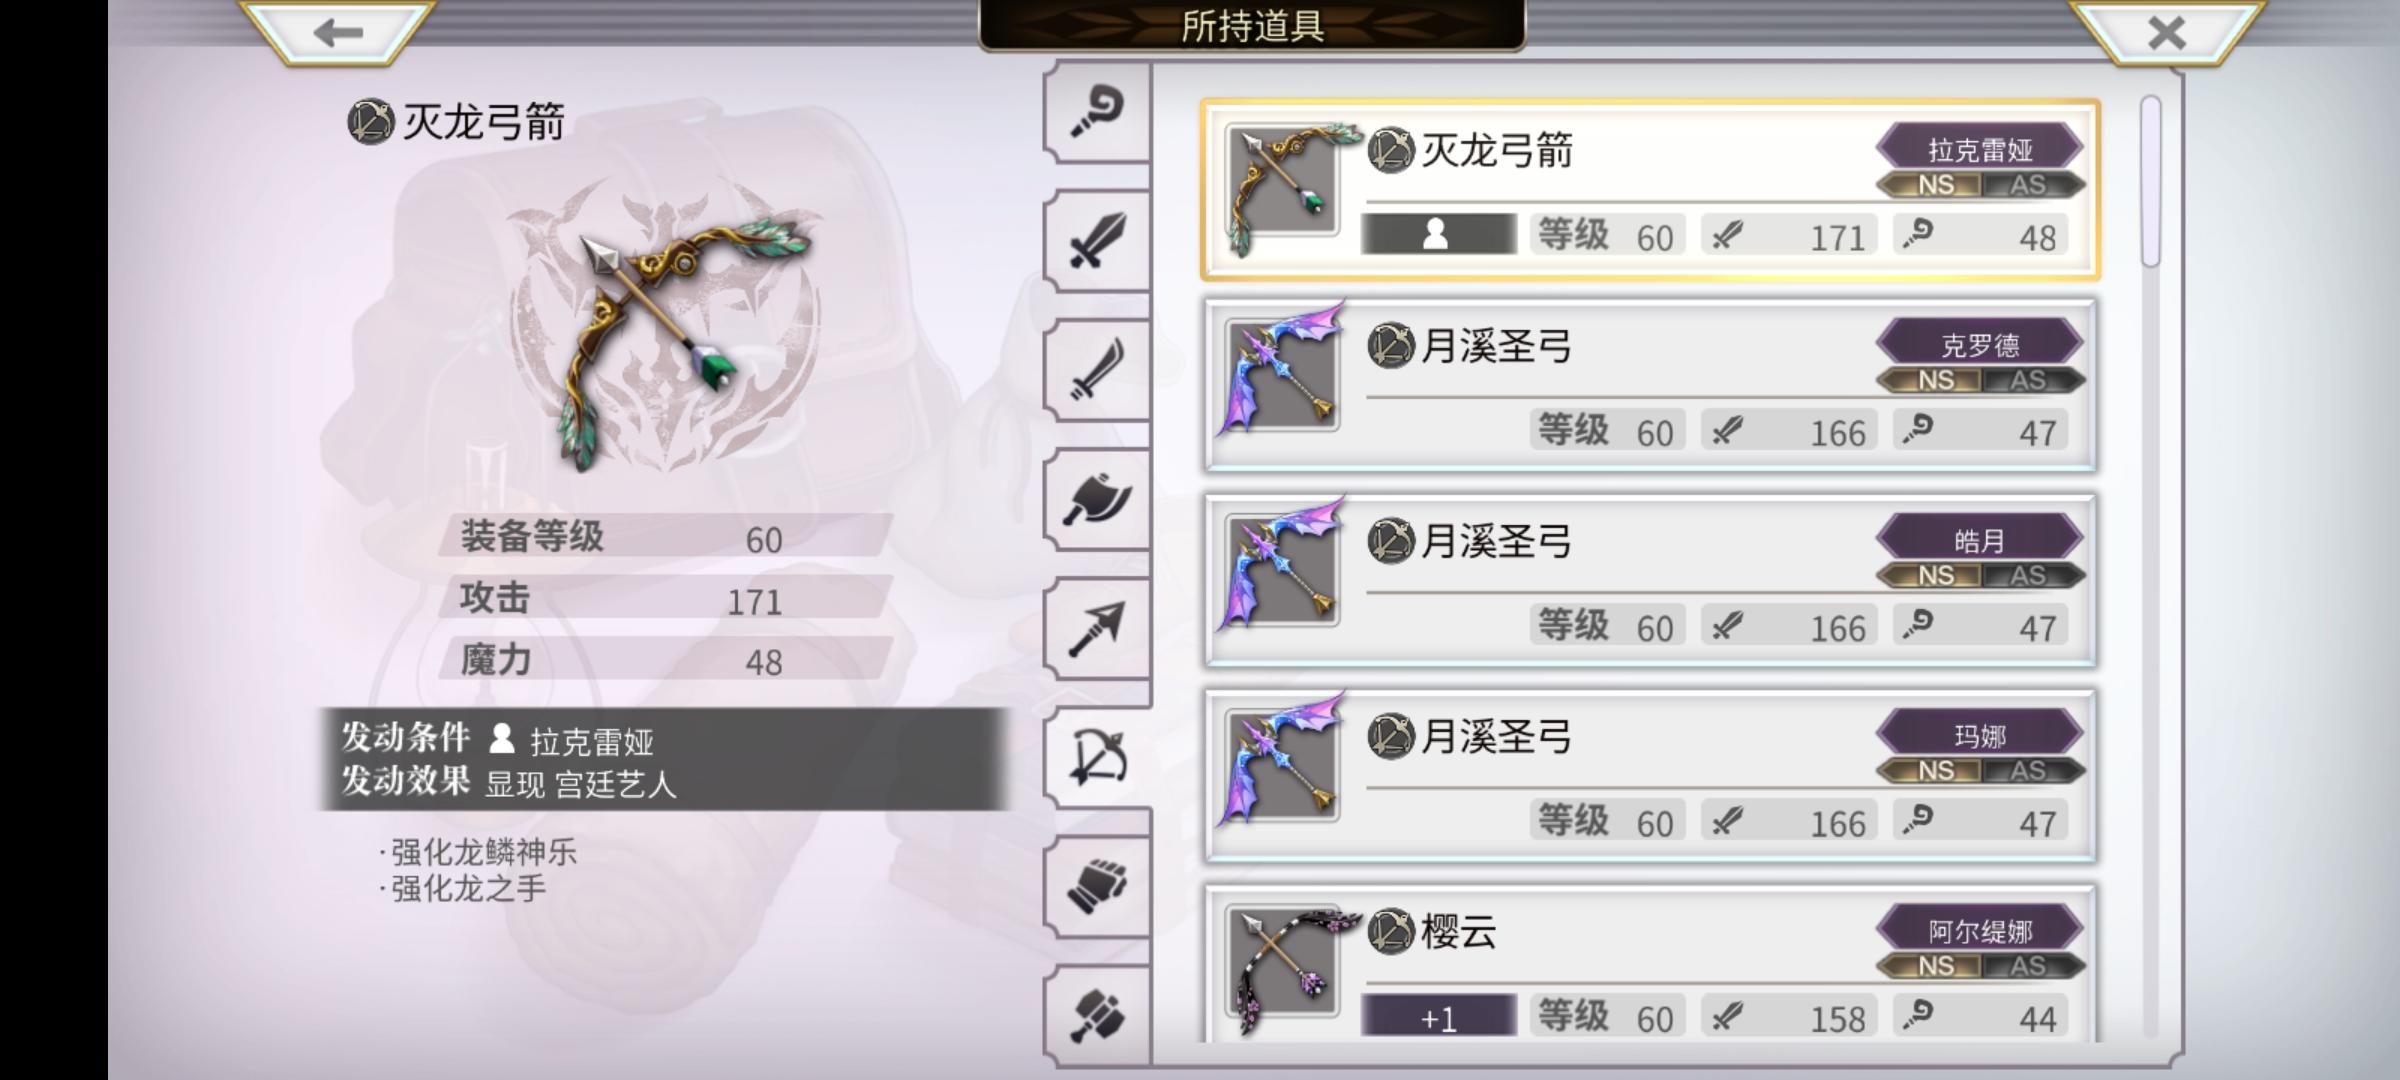Choose 月溪圣弓 equipped by 克罗德
The height and width of the screenshot is (1080, 2400).
[x=1650, y=385]
